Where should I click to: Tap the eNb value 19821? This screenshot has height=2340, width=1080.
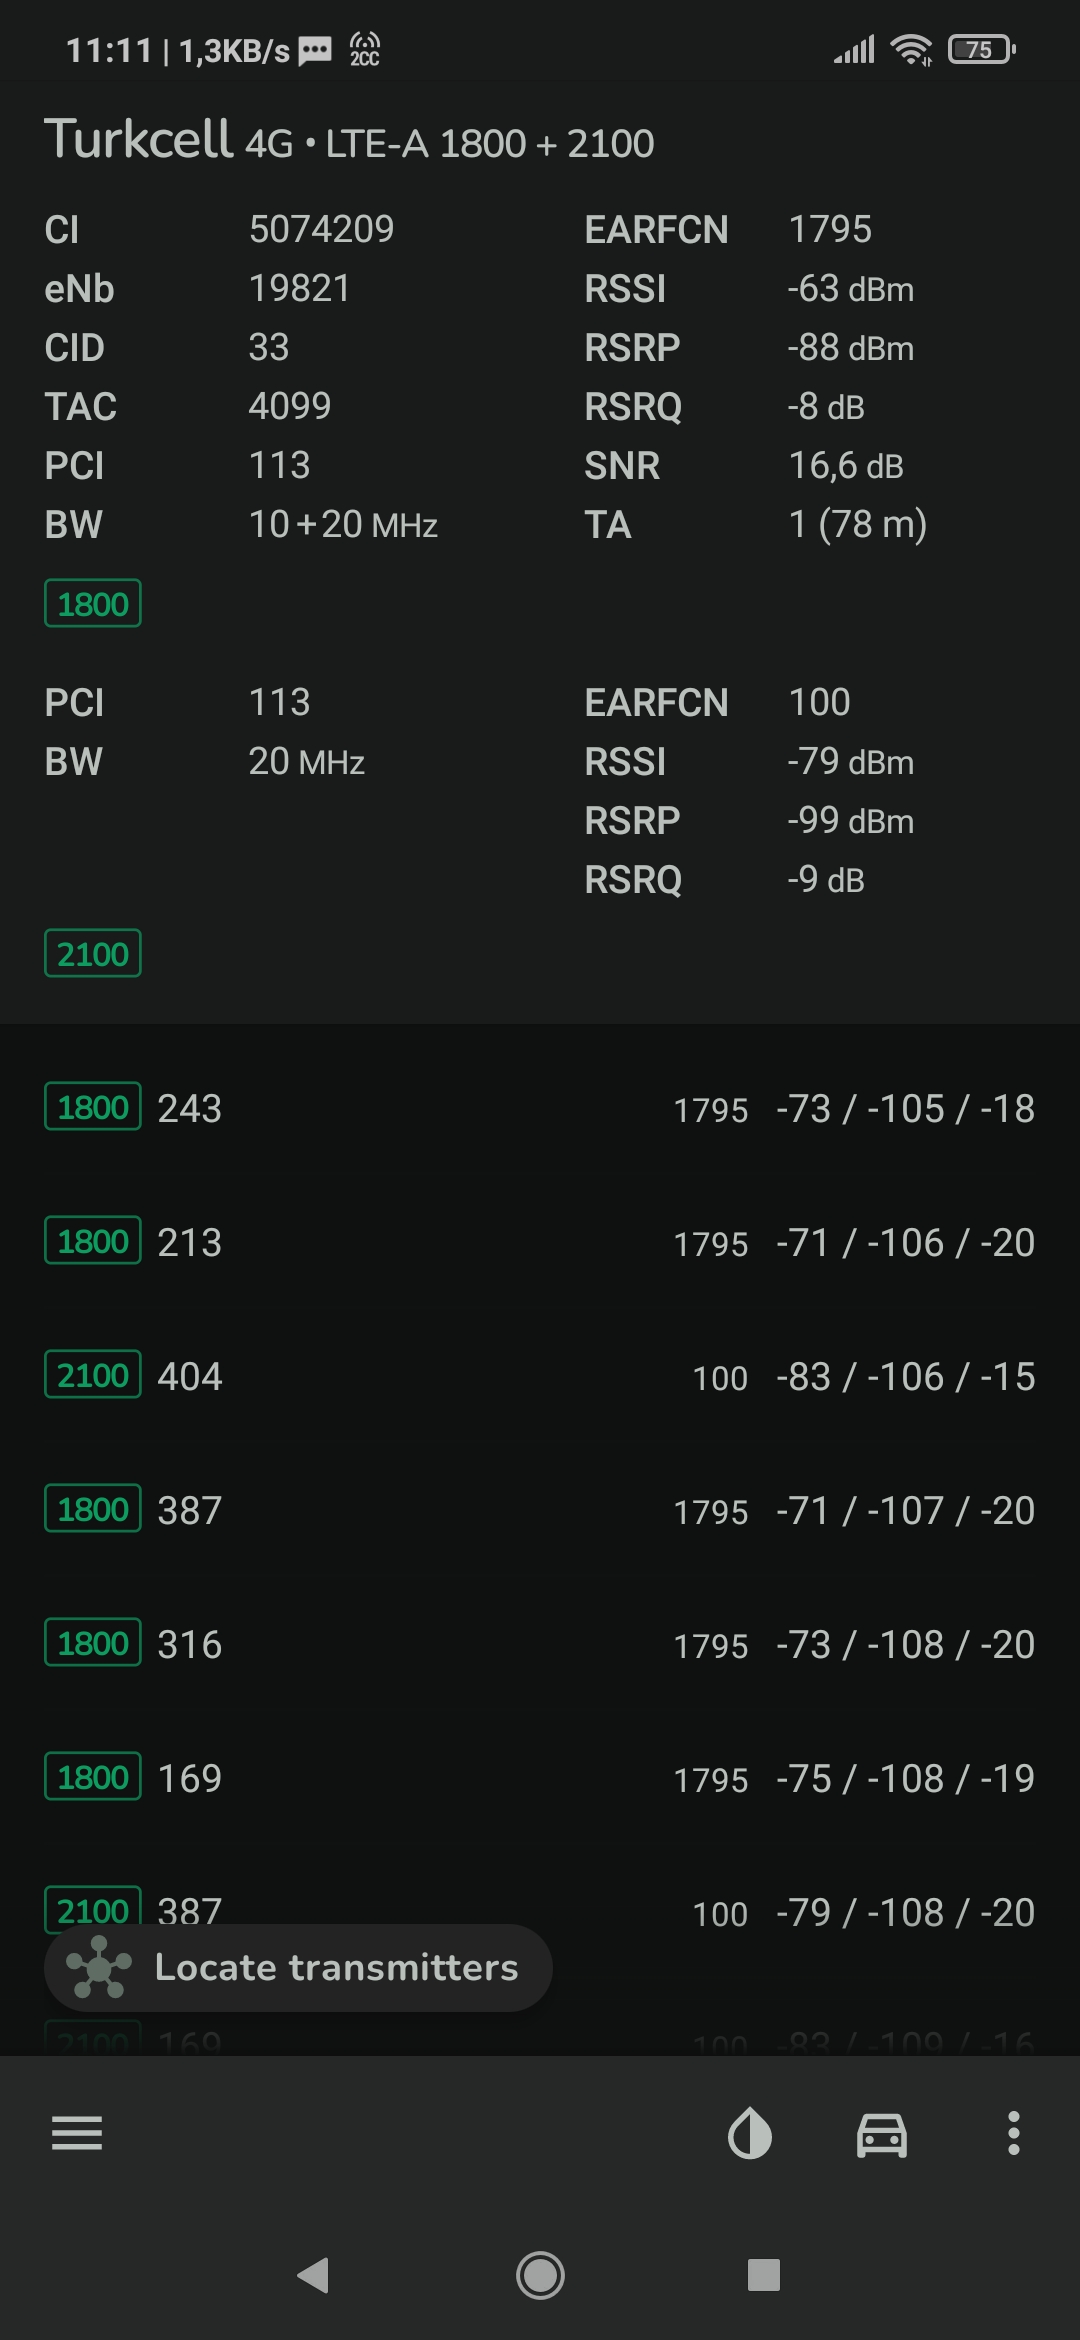point(299,289)
